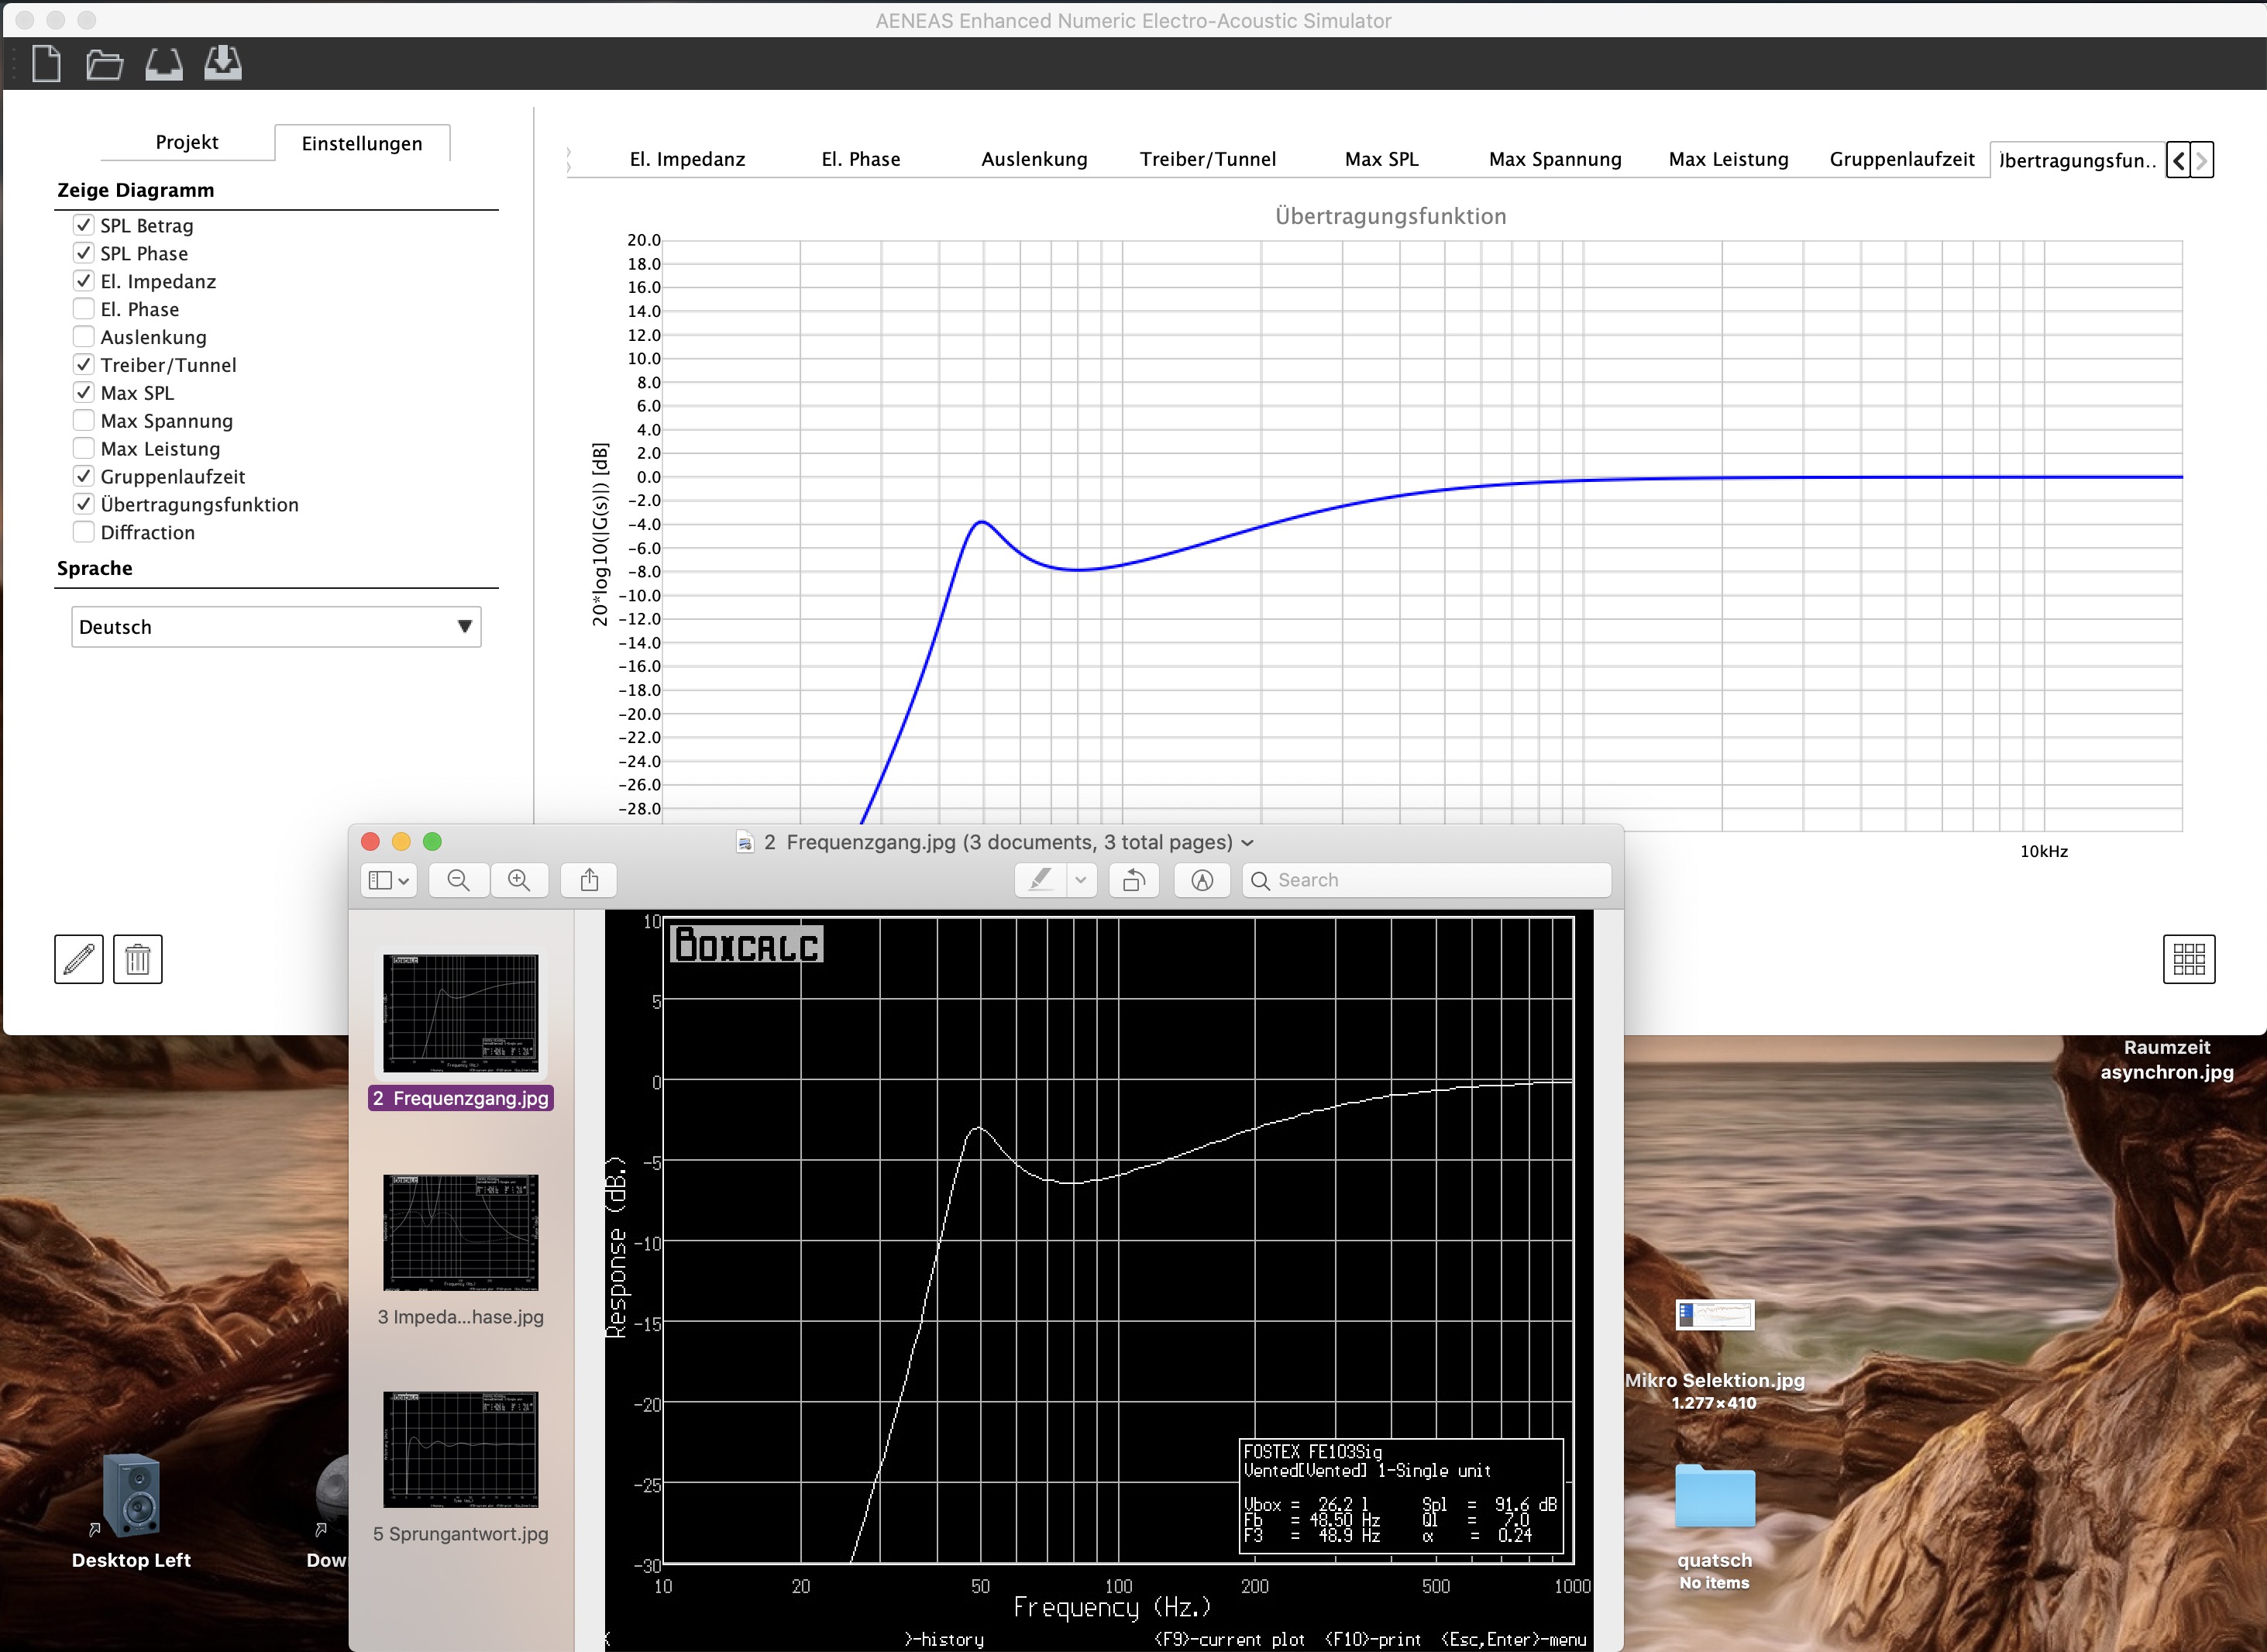This screenshot has height=1652, width=2267.
Task: Close the Preview window
Action: point(370,842)
